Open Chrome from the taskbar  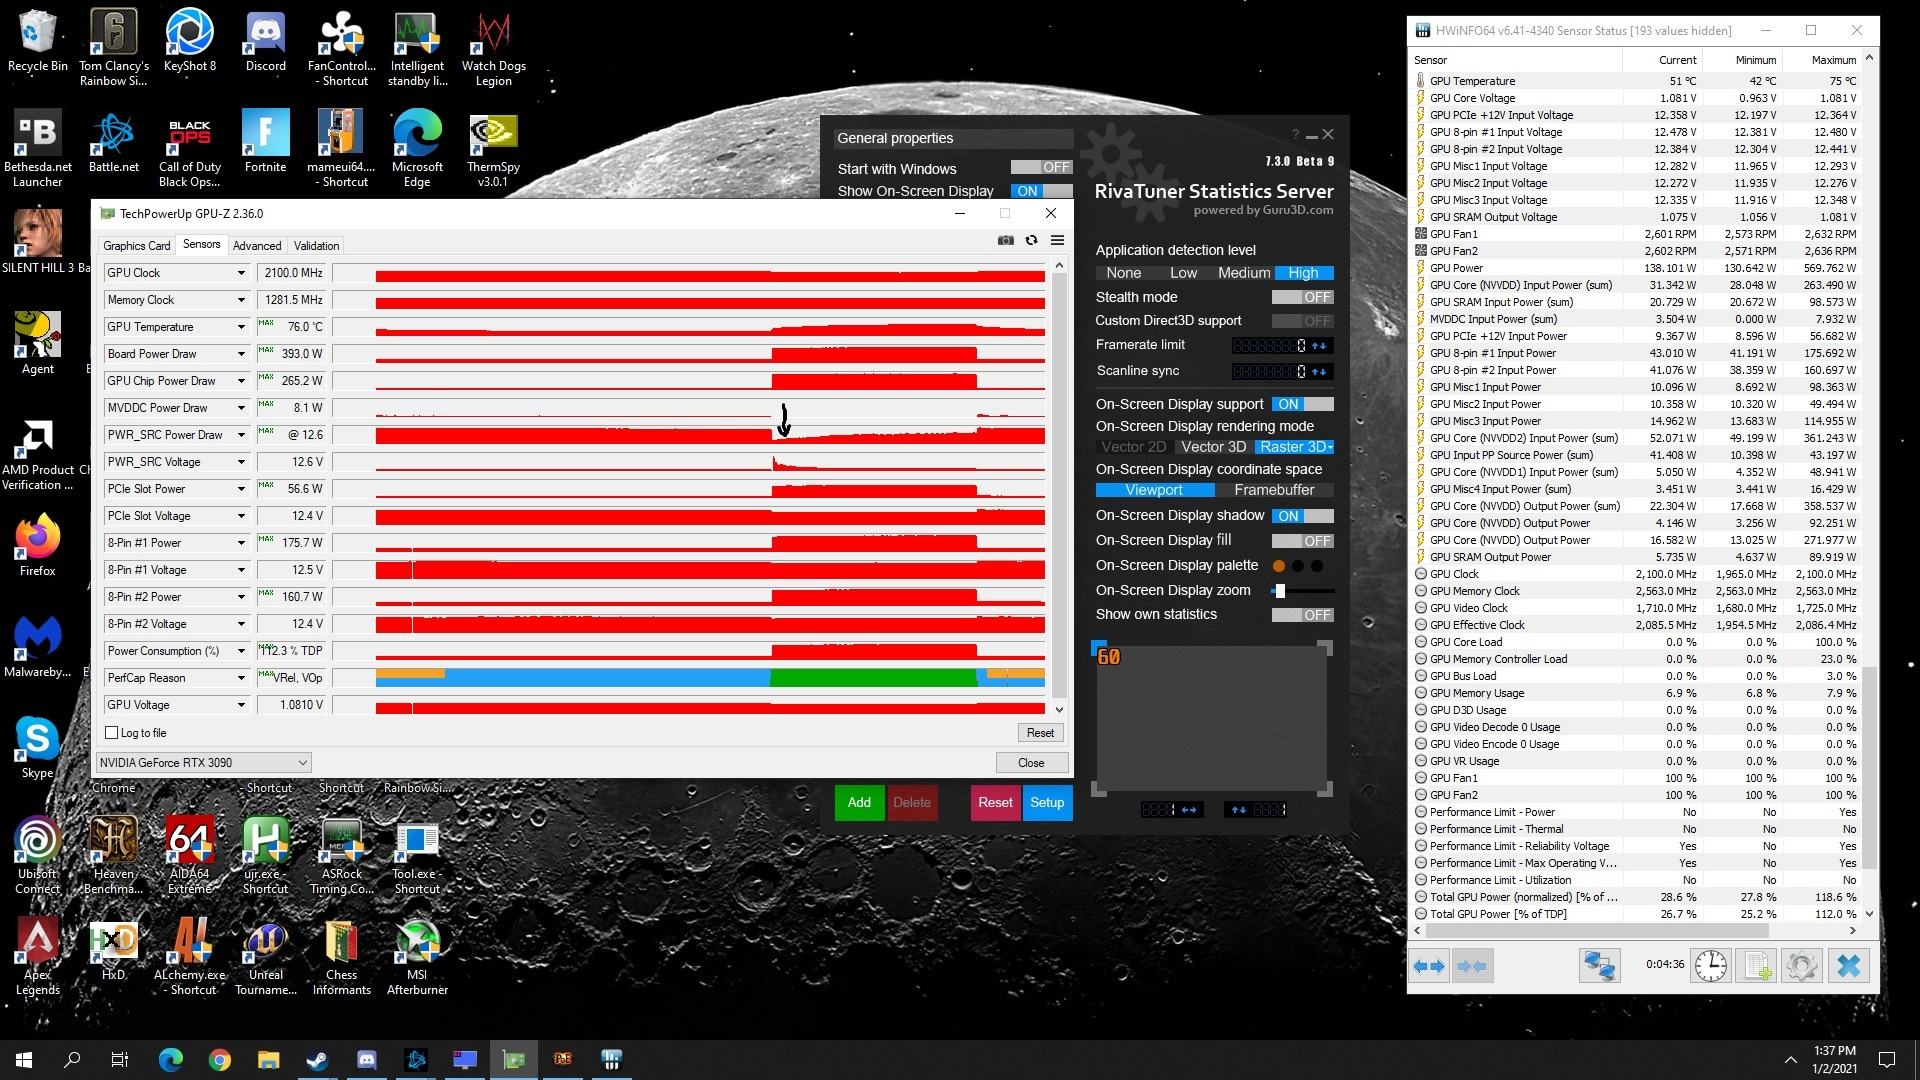pos(219,1059)
